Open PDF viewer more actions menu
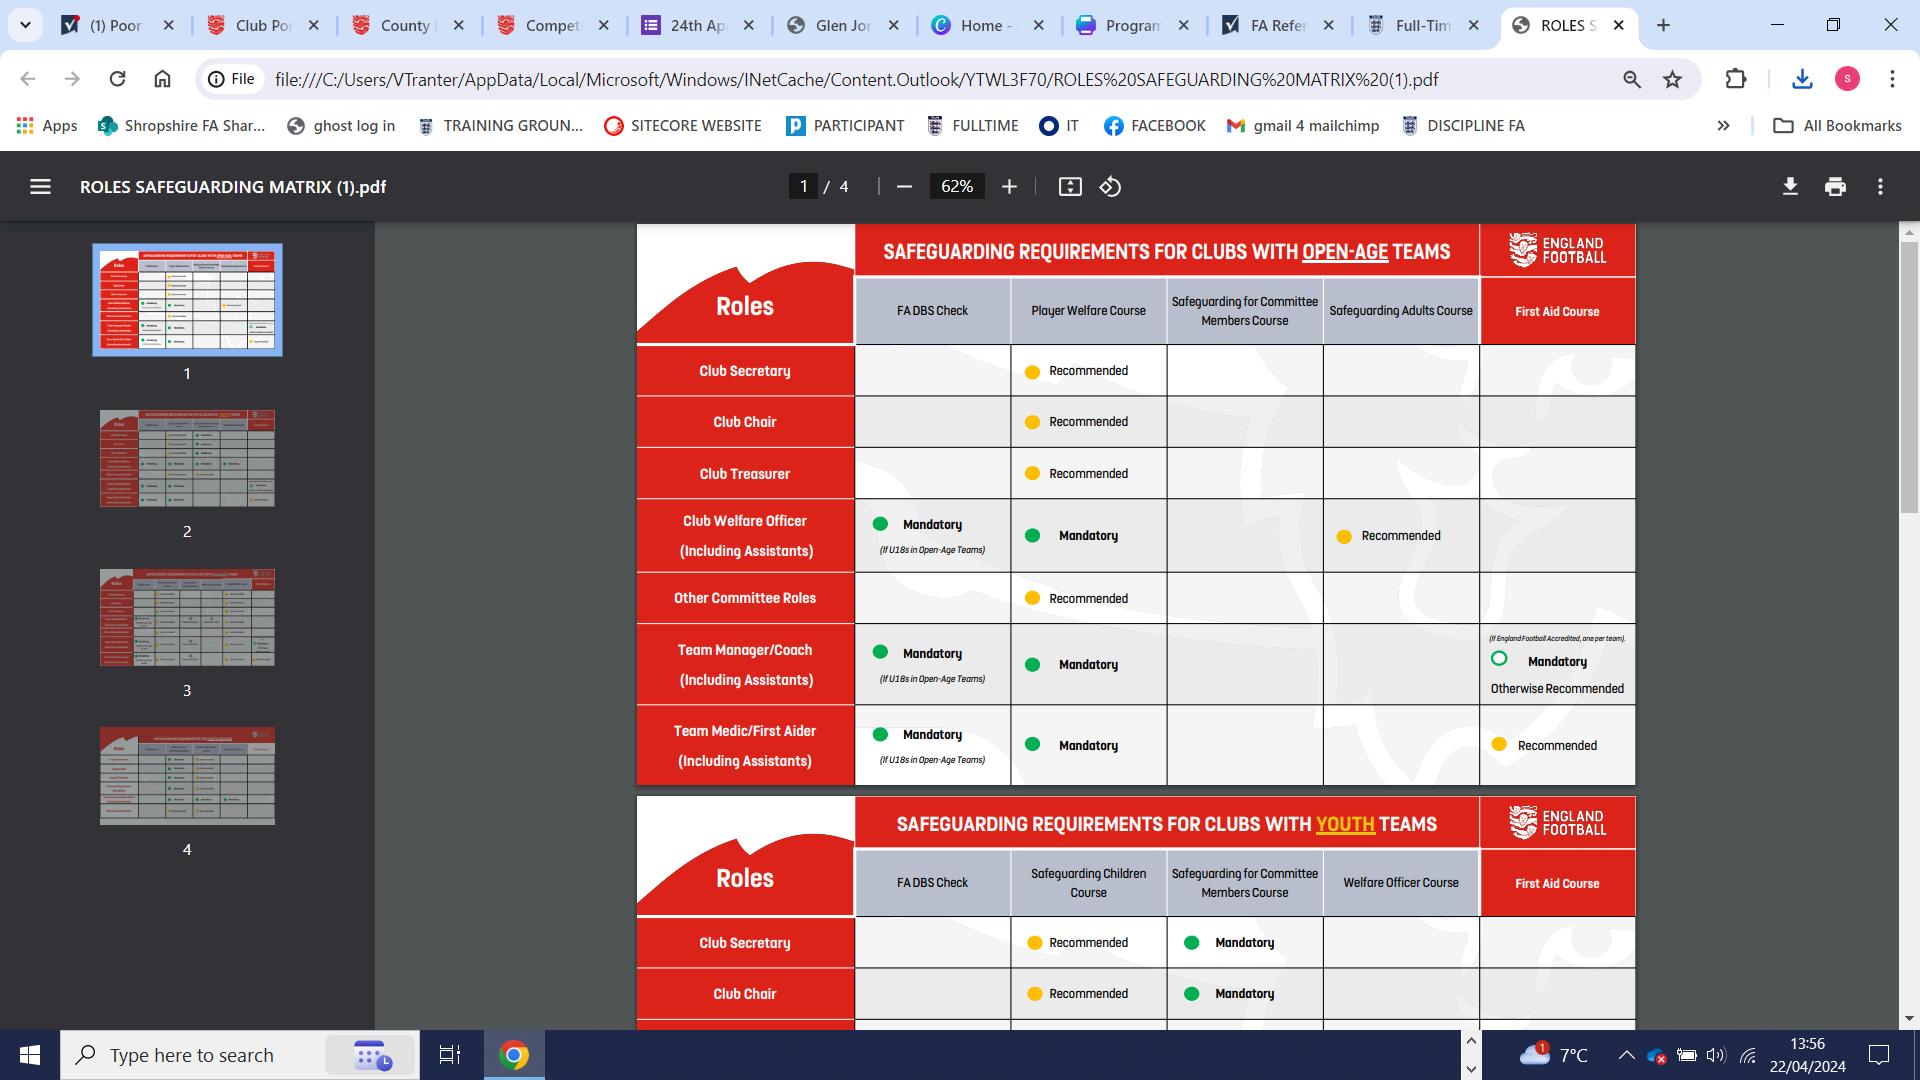This screenshot has width=1920, height=1080. coord(1880,187)
